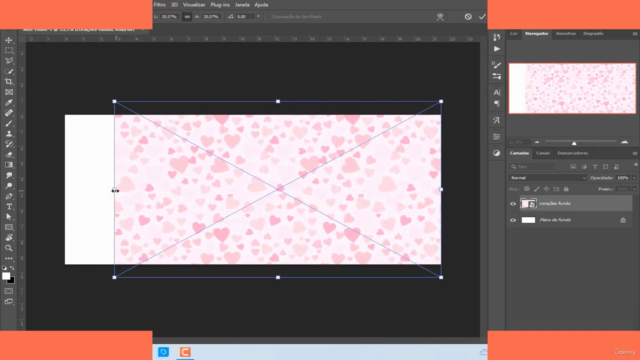The width and height of the screenshot is (640, 360).
Task: Select the Smudge tool
Action: [x=9, y=176]
